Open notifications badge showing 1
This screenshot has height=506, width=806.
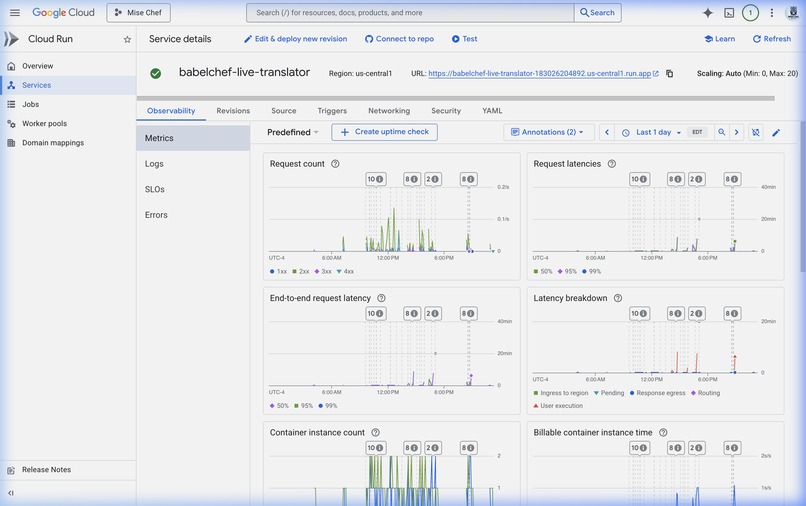pyautogui.click(x=750, y=13)
